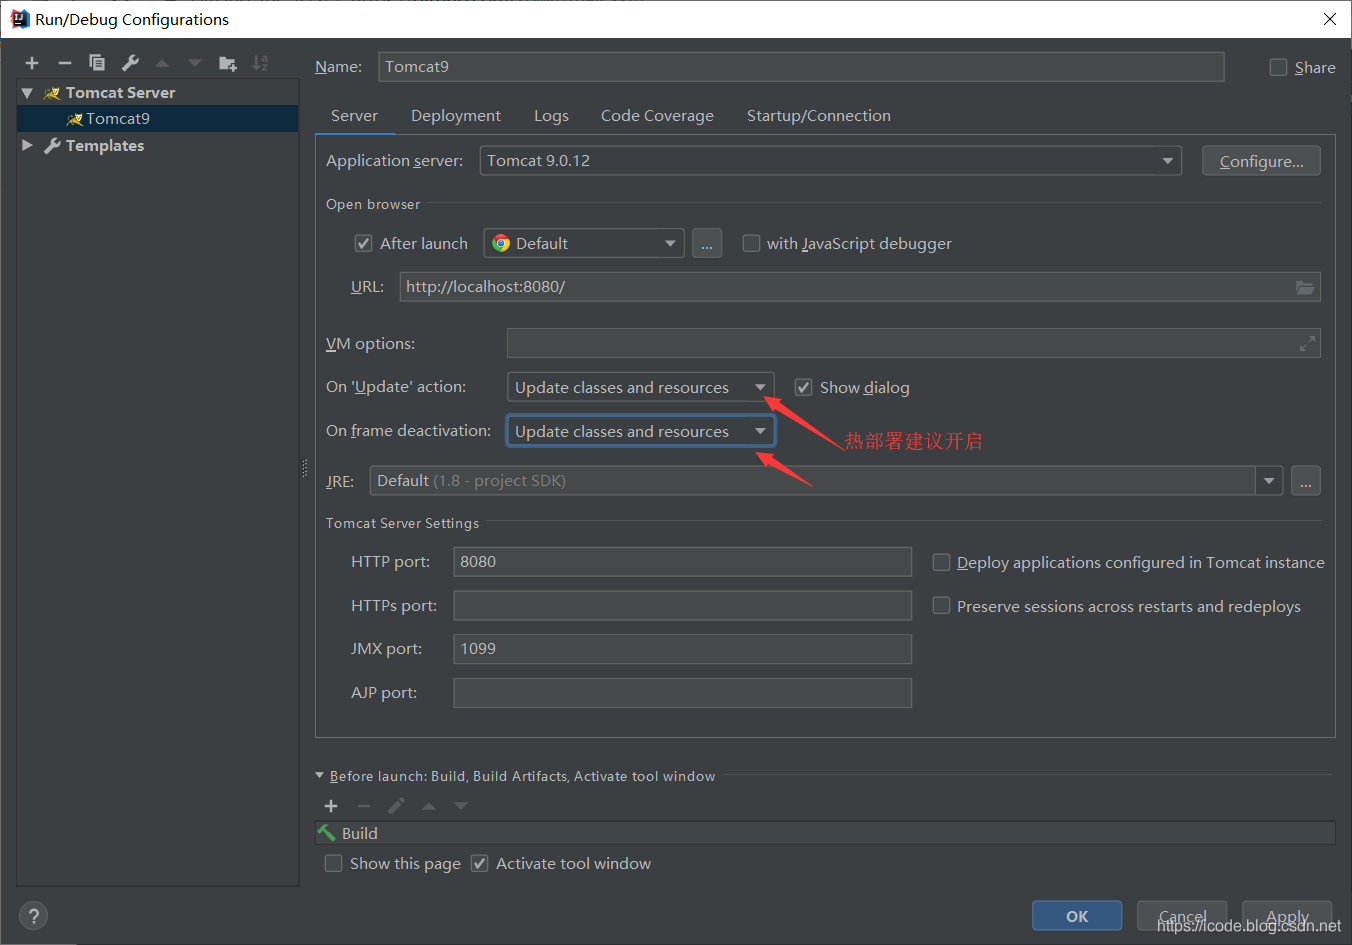Sort configurations alphabetically icon

coord(260,63)
